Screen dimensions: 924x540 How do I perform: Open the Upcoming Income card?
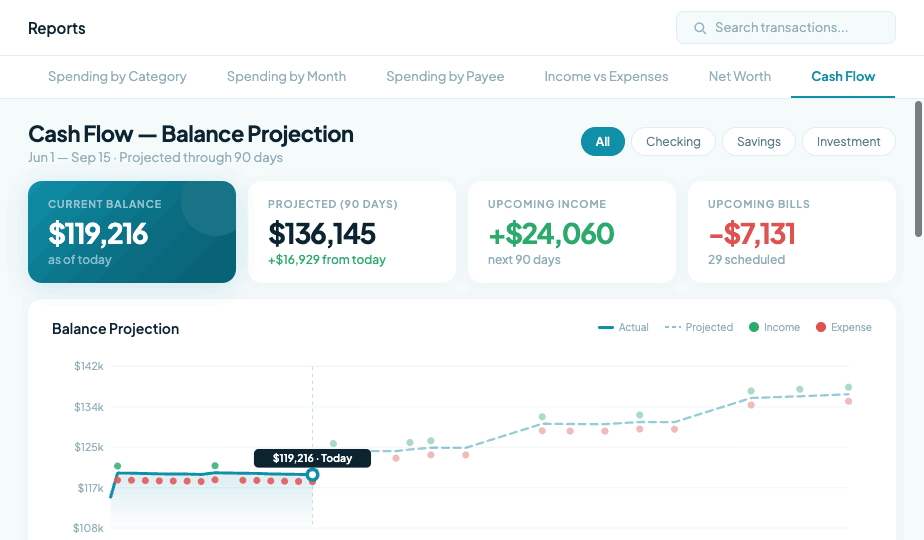(572, 232)
